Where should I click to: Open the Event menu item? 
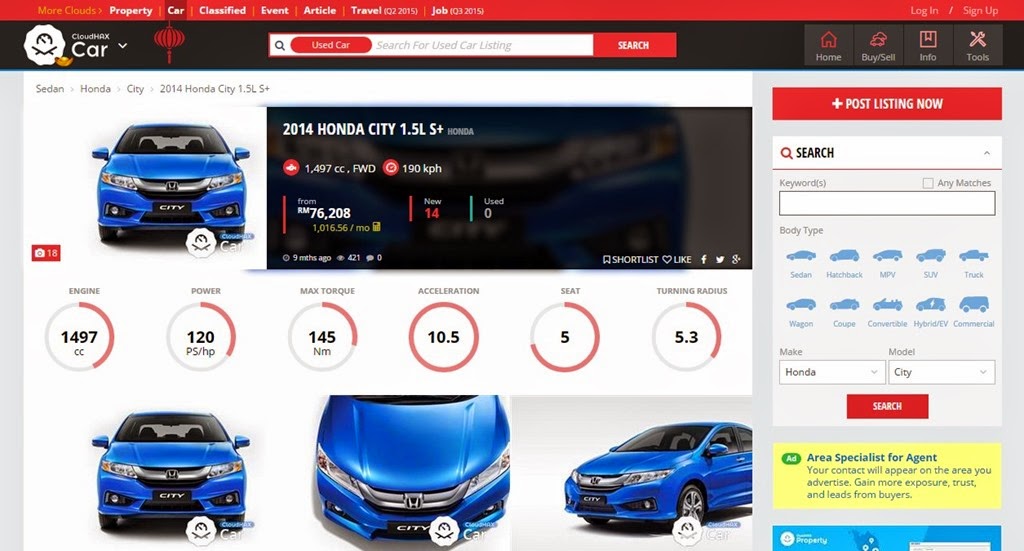pyautogui.click(x=274, y=10)
